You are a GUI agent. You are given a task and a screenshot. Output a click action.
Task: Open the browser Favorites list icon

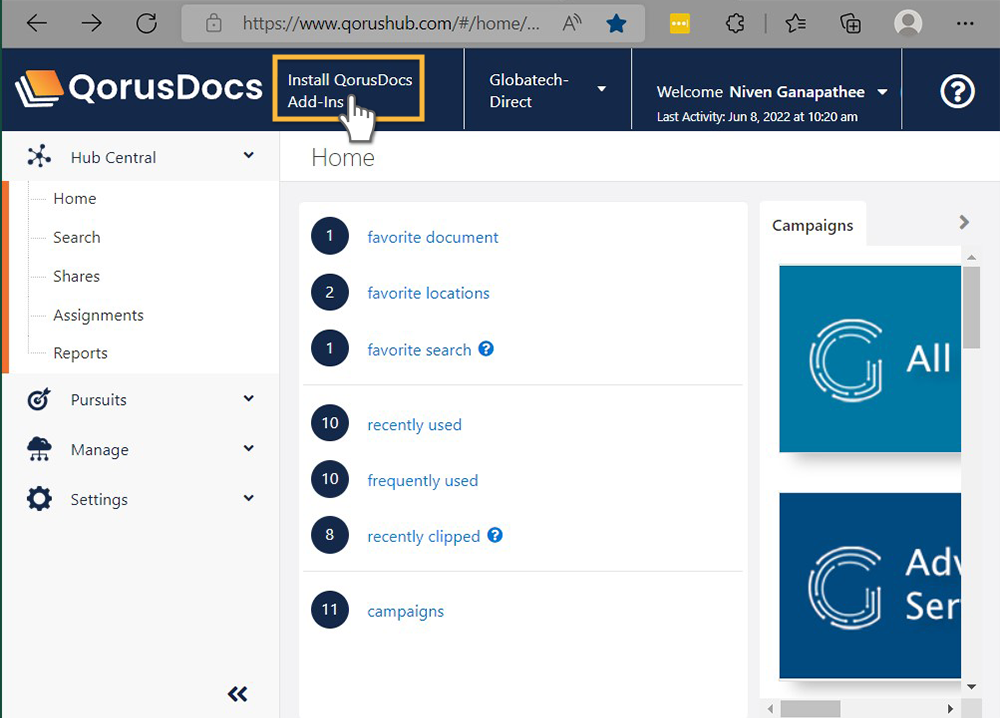795,24
